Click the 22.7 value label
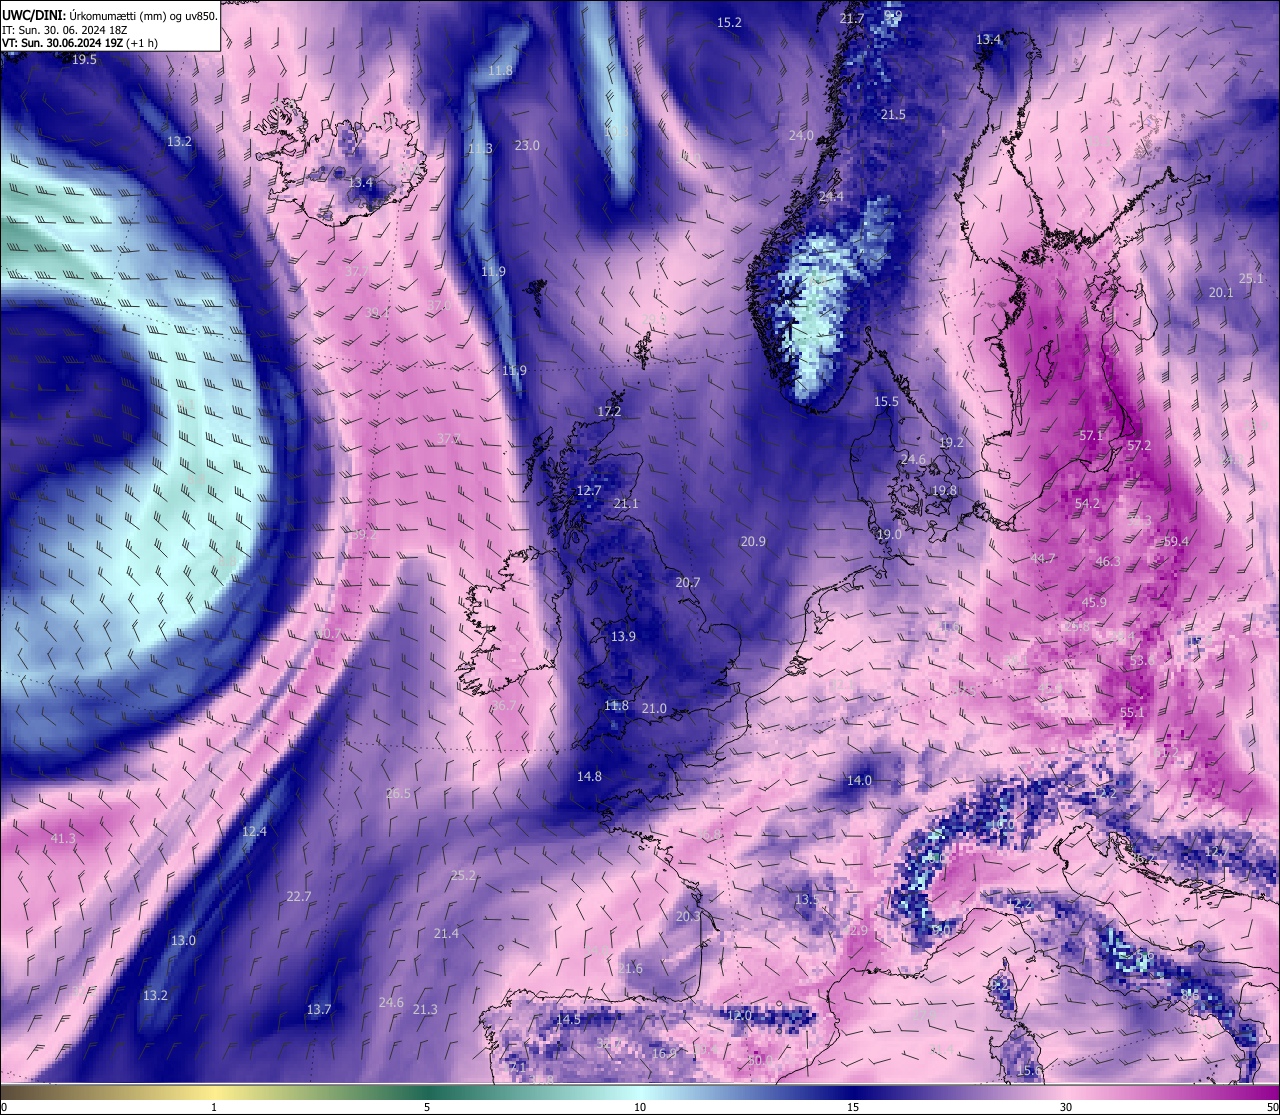This screenshot has height=1115, width=1280. [298, 896]
